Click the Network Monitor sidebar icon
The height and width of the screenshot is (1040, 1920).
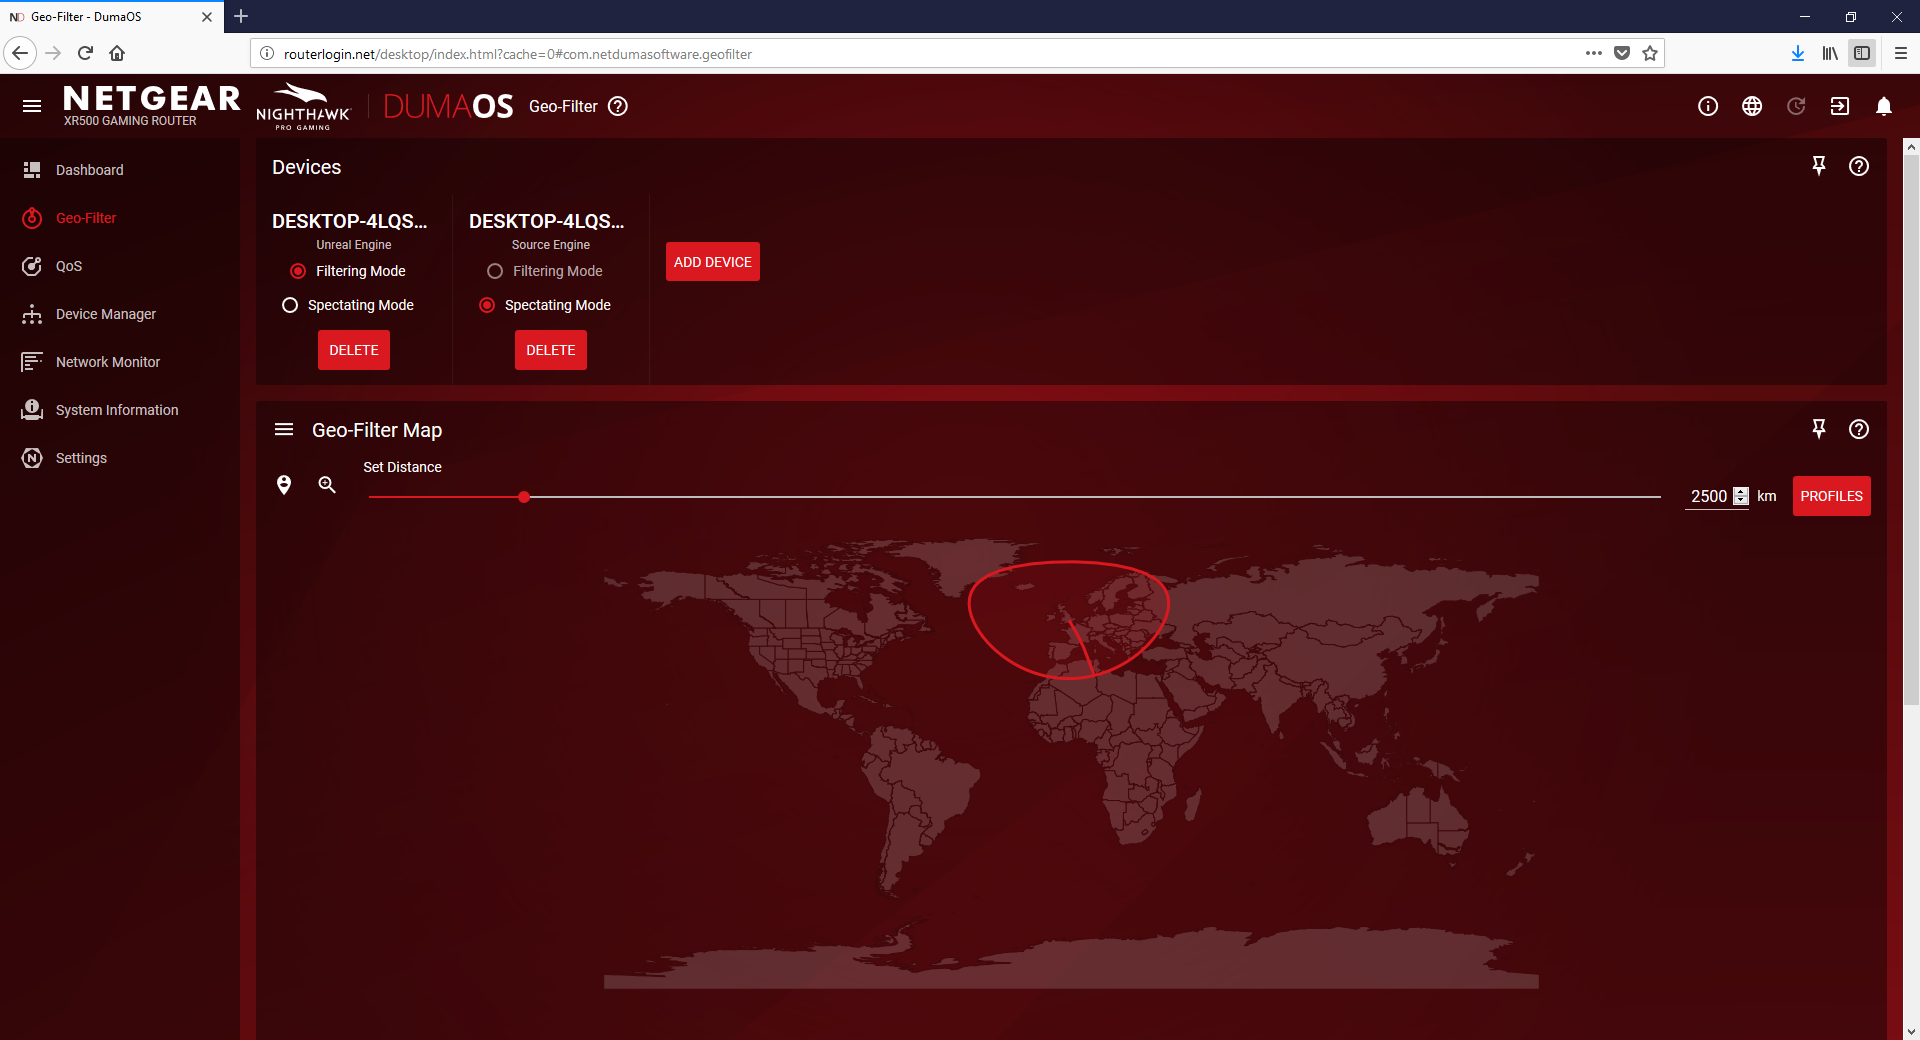point(32,362)
